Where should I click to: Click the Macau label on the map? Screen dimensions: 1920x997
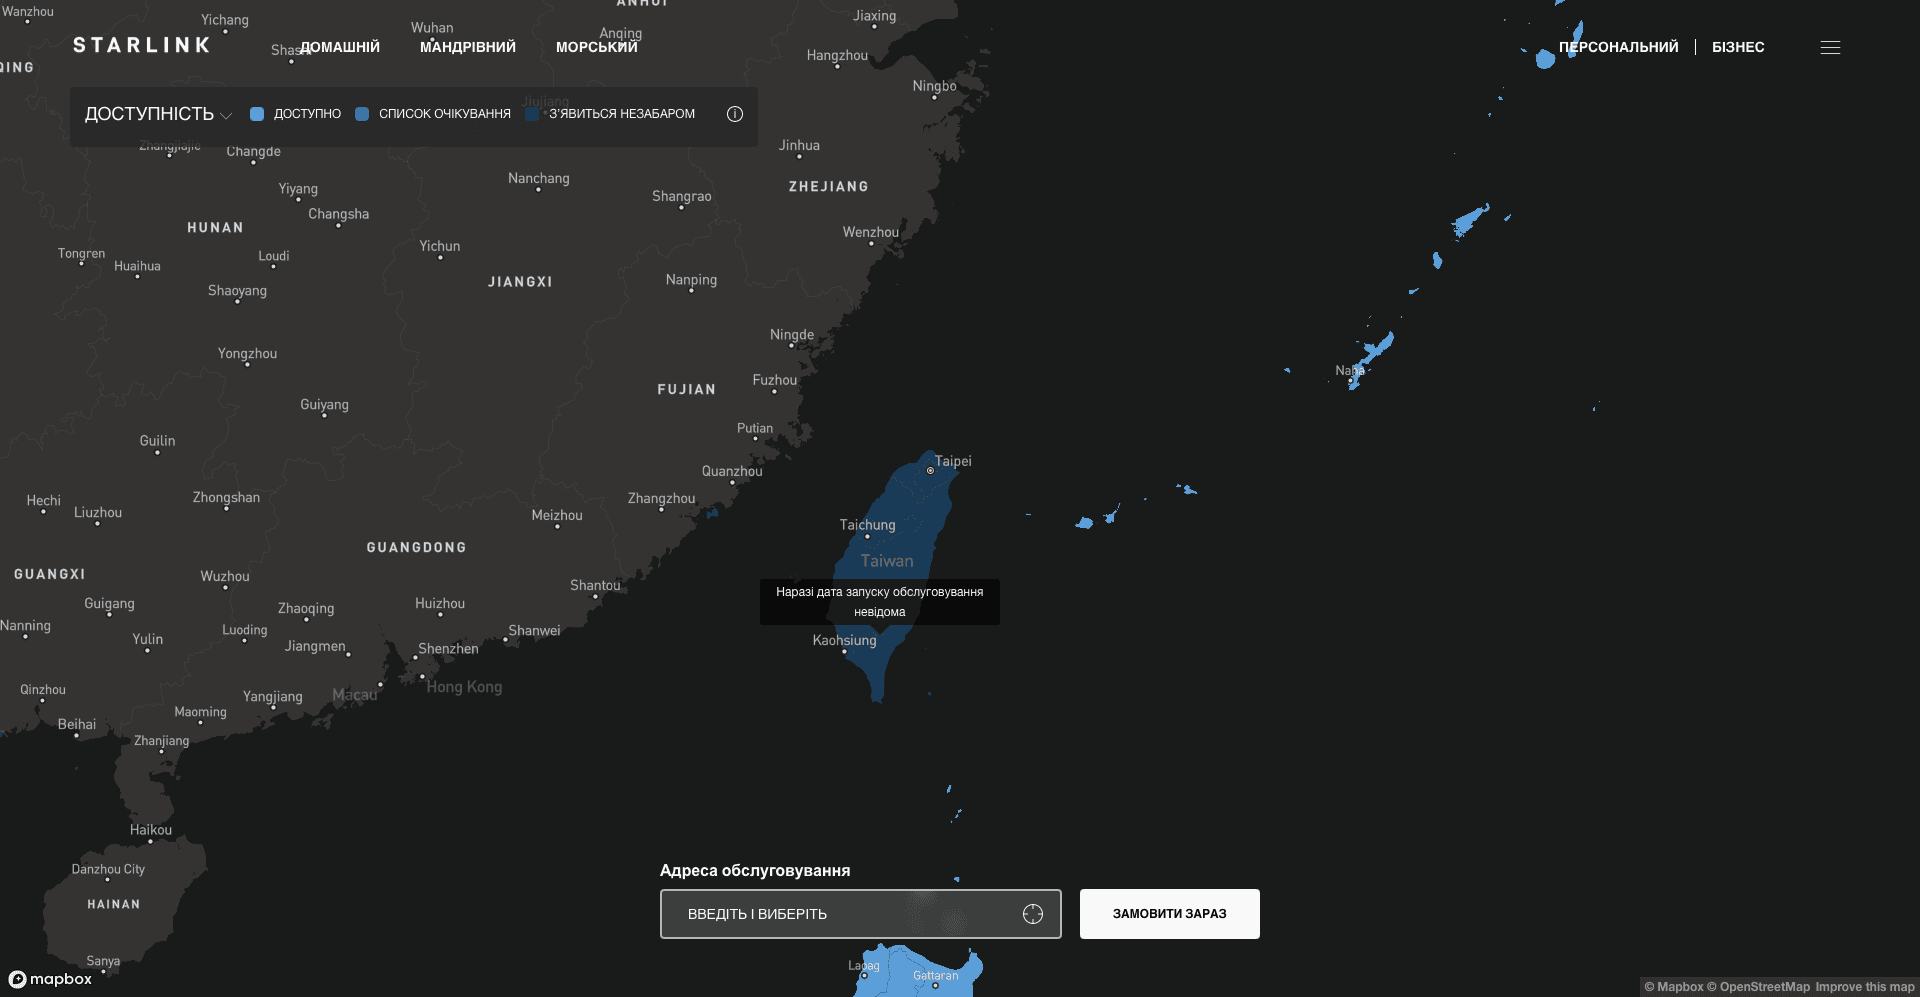click(x=355, y=695)
